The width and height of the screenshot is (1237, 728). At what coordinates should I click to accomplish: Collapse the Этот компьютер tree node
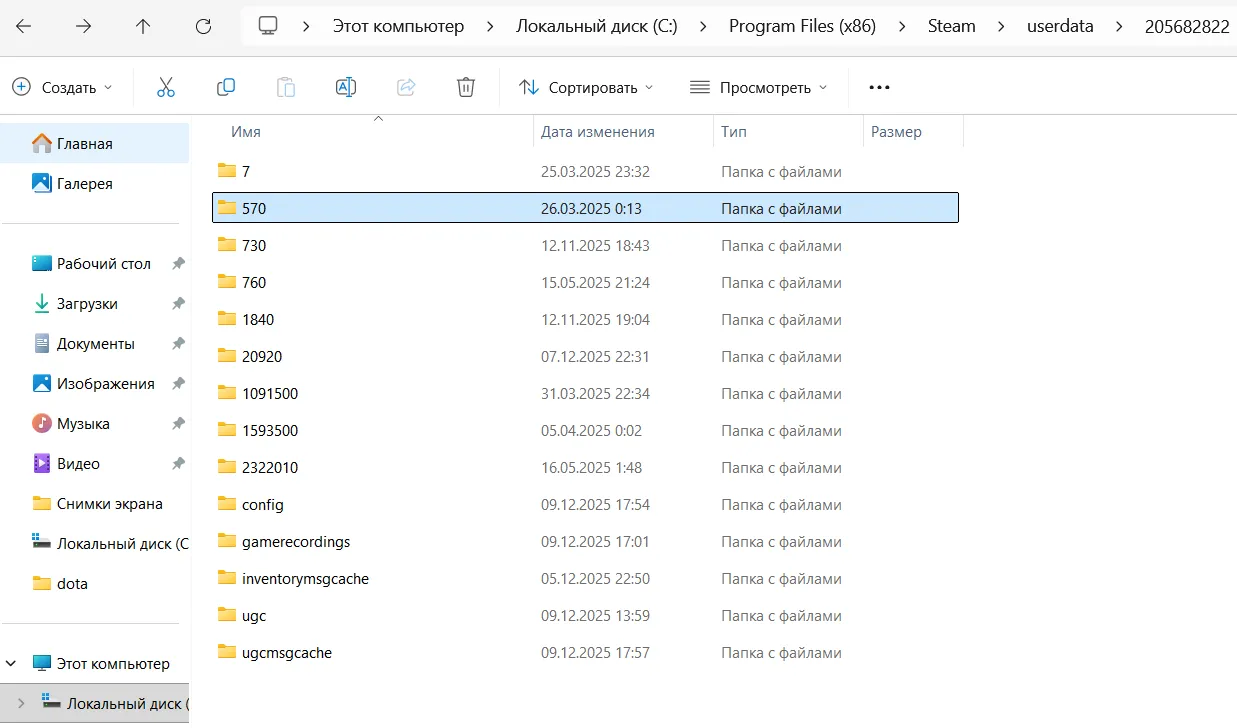12,663
